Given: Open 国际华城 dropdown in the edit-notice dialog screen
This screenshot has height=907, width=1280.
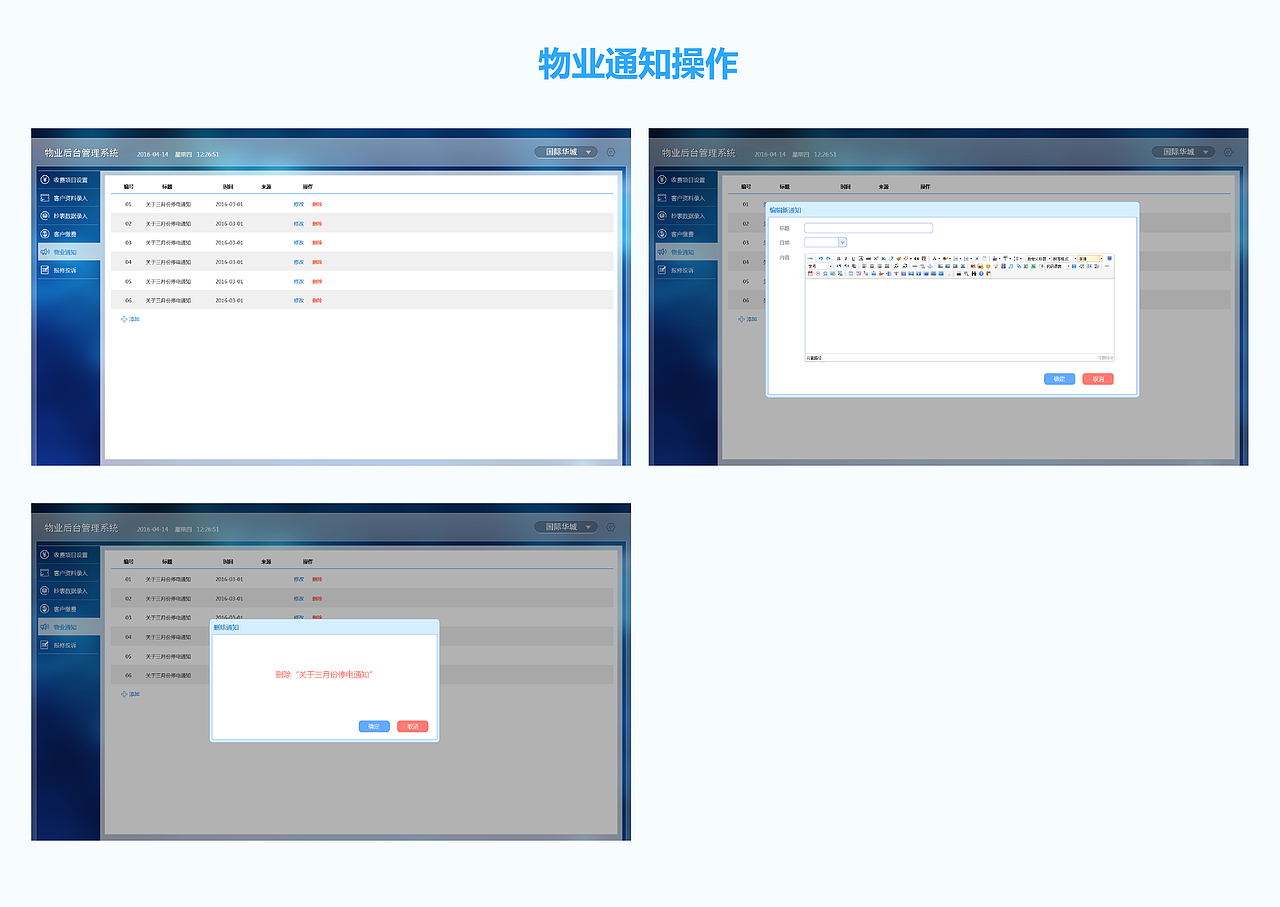Looking at the screenshot, I should [1184, 152].
